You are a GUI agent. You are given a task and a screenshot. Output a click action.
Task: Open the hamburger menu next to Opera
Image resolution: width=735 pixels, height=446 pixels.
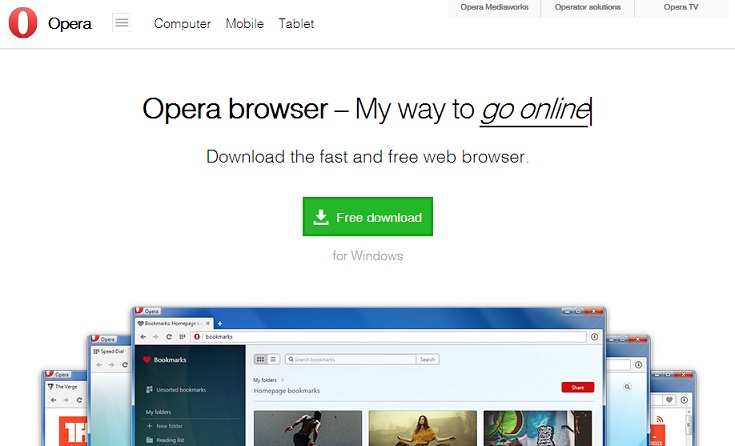(121, 23)
